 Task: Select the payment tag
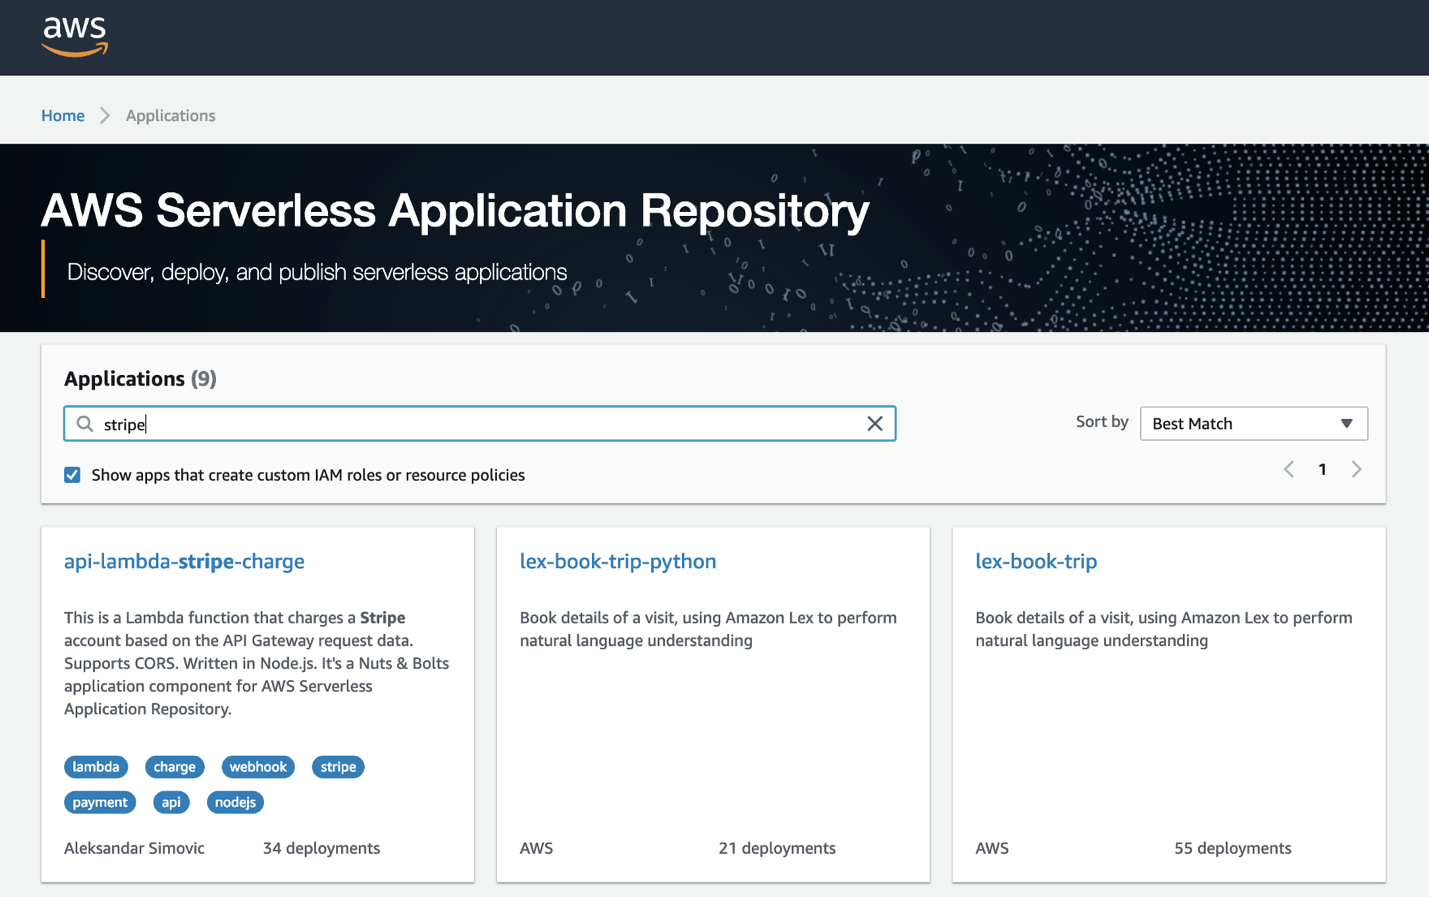tap(100, 802)
